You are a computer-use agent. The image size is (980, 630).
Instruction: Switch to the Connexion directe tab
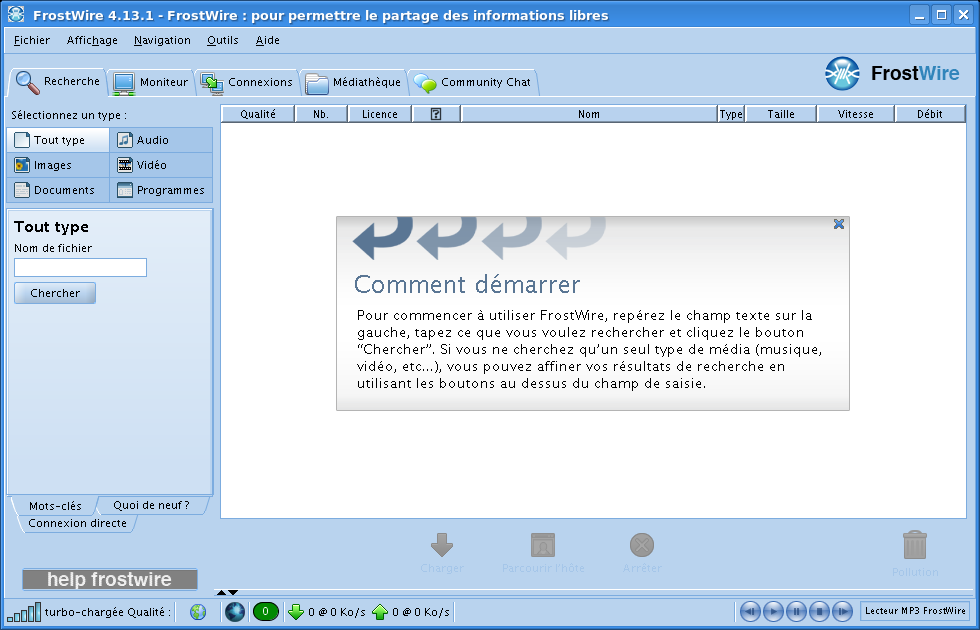point(78,523)
